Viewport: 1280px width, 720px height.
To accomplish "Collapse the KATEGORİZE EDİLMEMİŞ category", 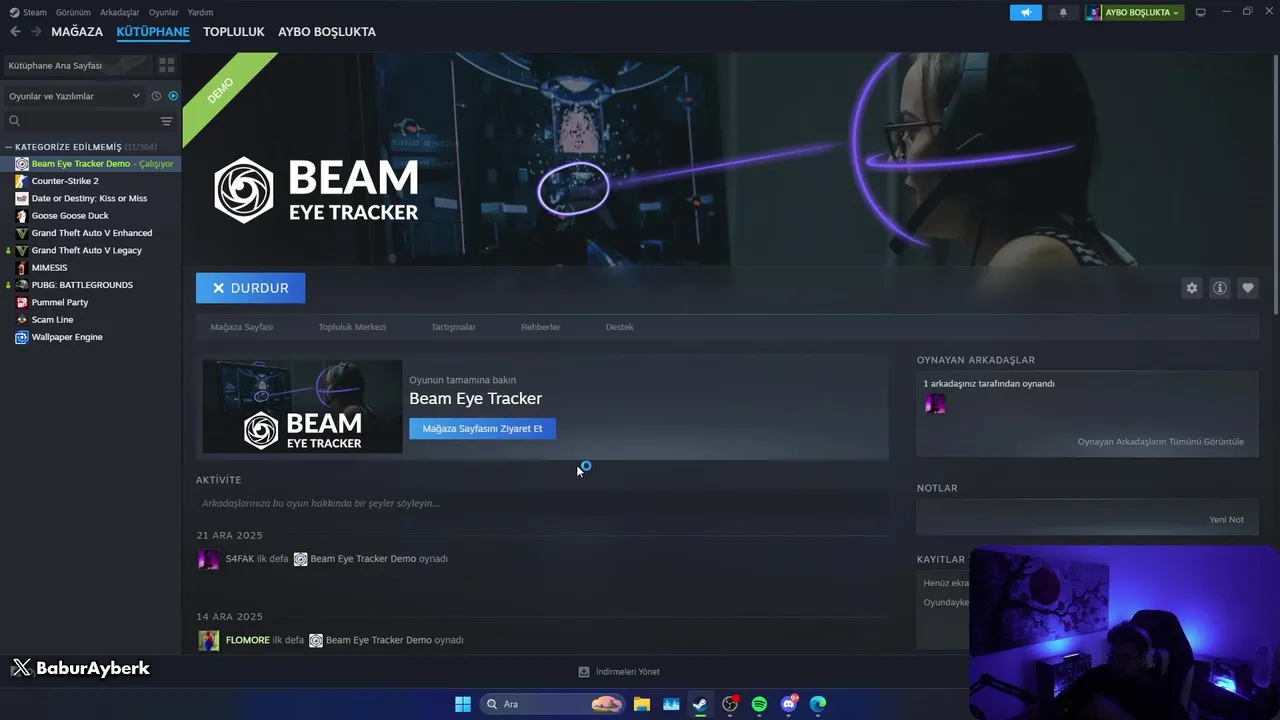I will pos(9,147).
